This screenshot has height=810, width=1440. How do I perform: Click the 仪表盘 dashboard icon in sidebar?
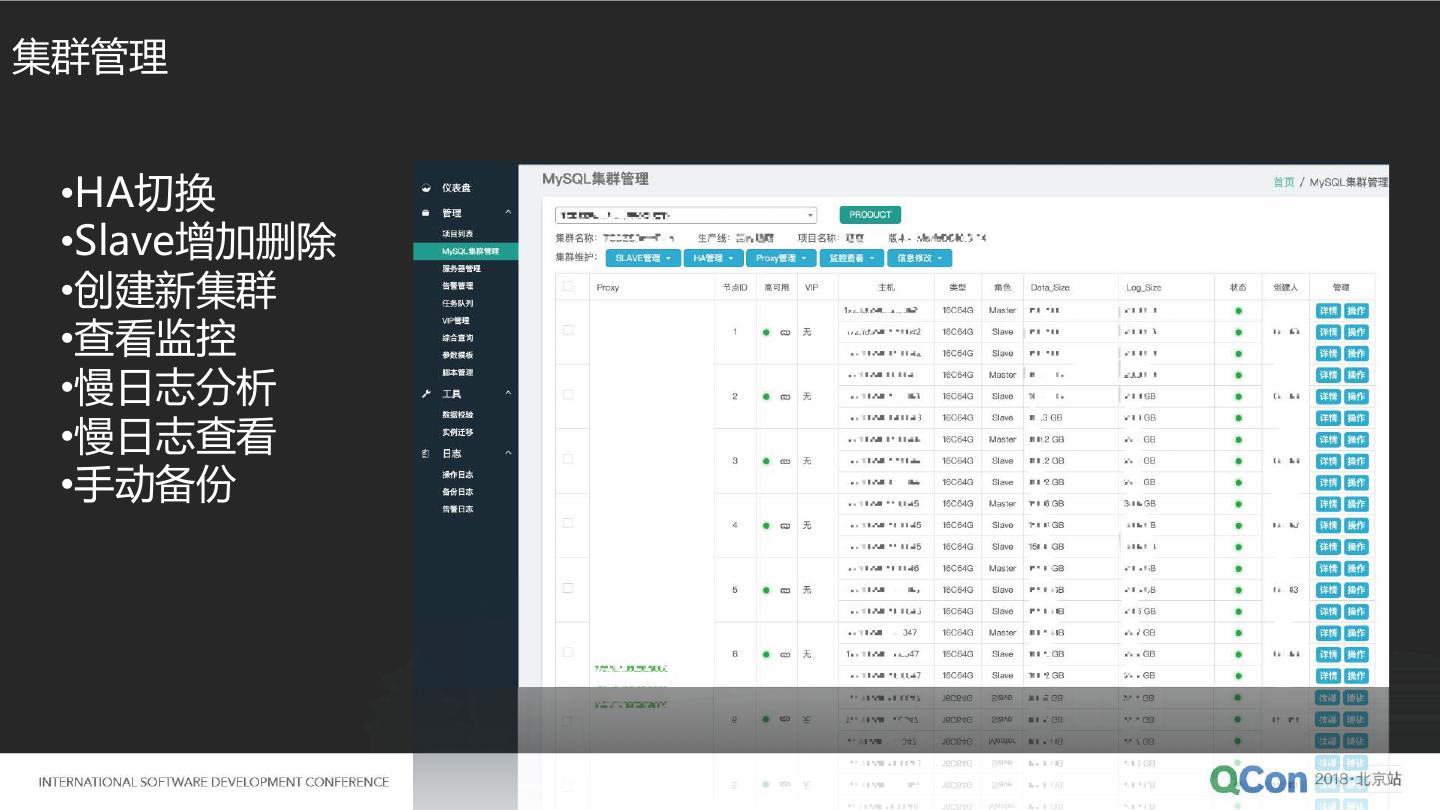426,188
